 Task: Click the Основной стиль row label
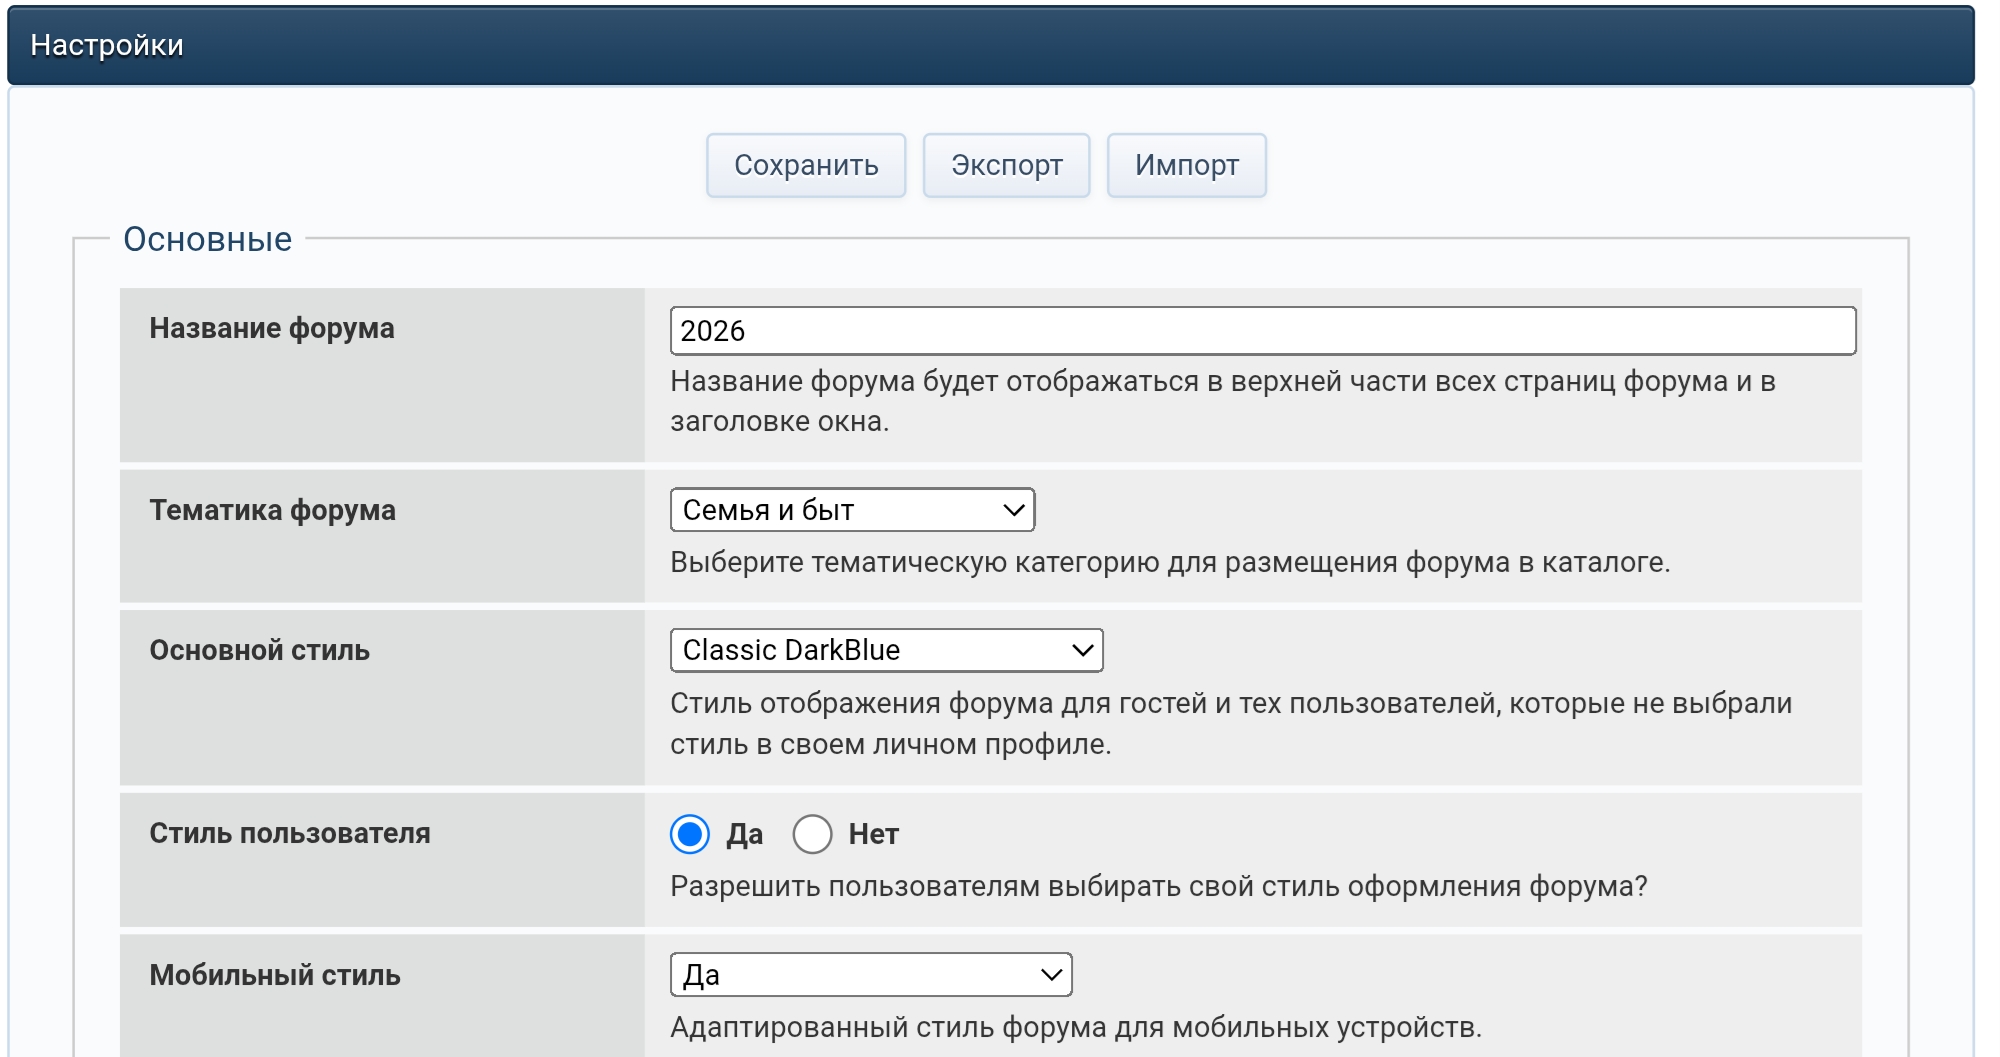pyautogui.click(x=259, y=650)
